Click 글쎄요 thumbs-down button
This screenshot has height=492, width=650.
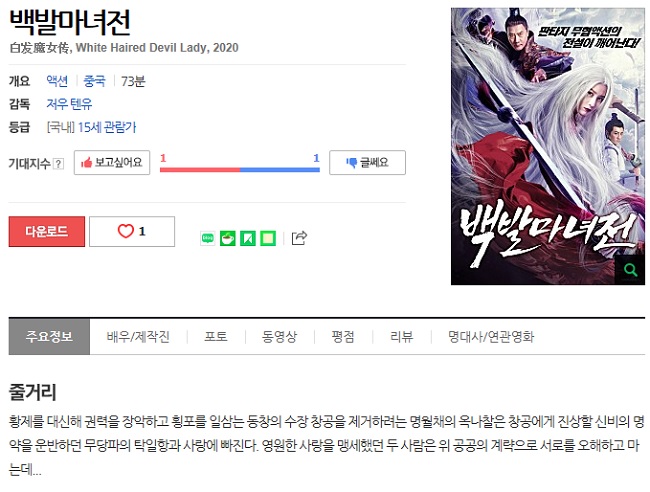click(367, 162)
